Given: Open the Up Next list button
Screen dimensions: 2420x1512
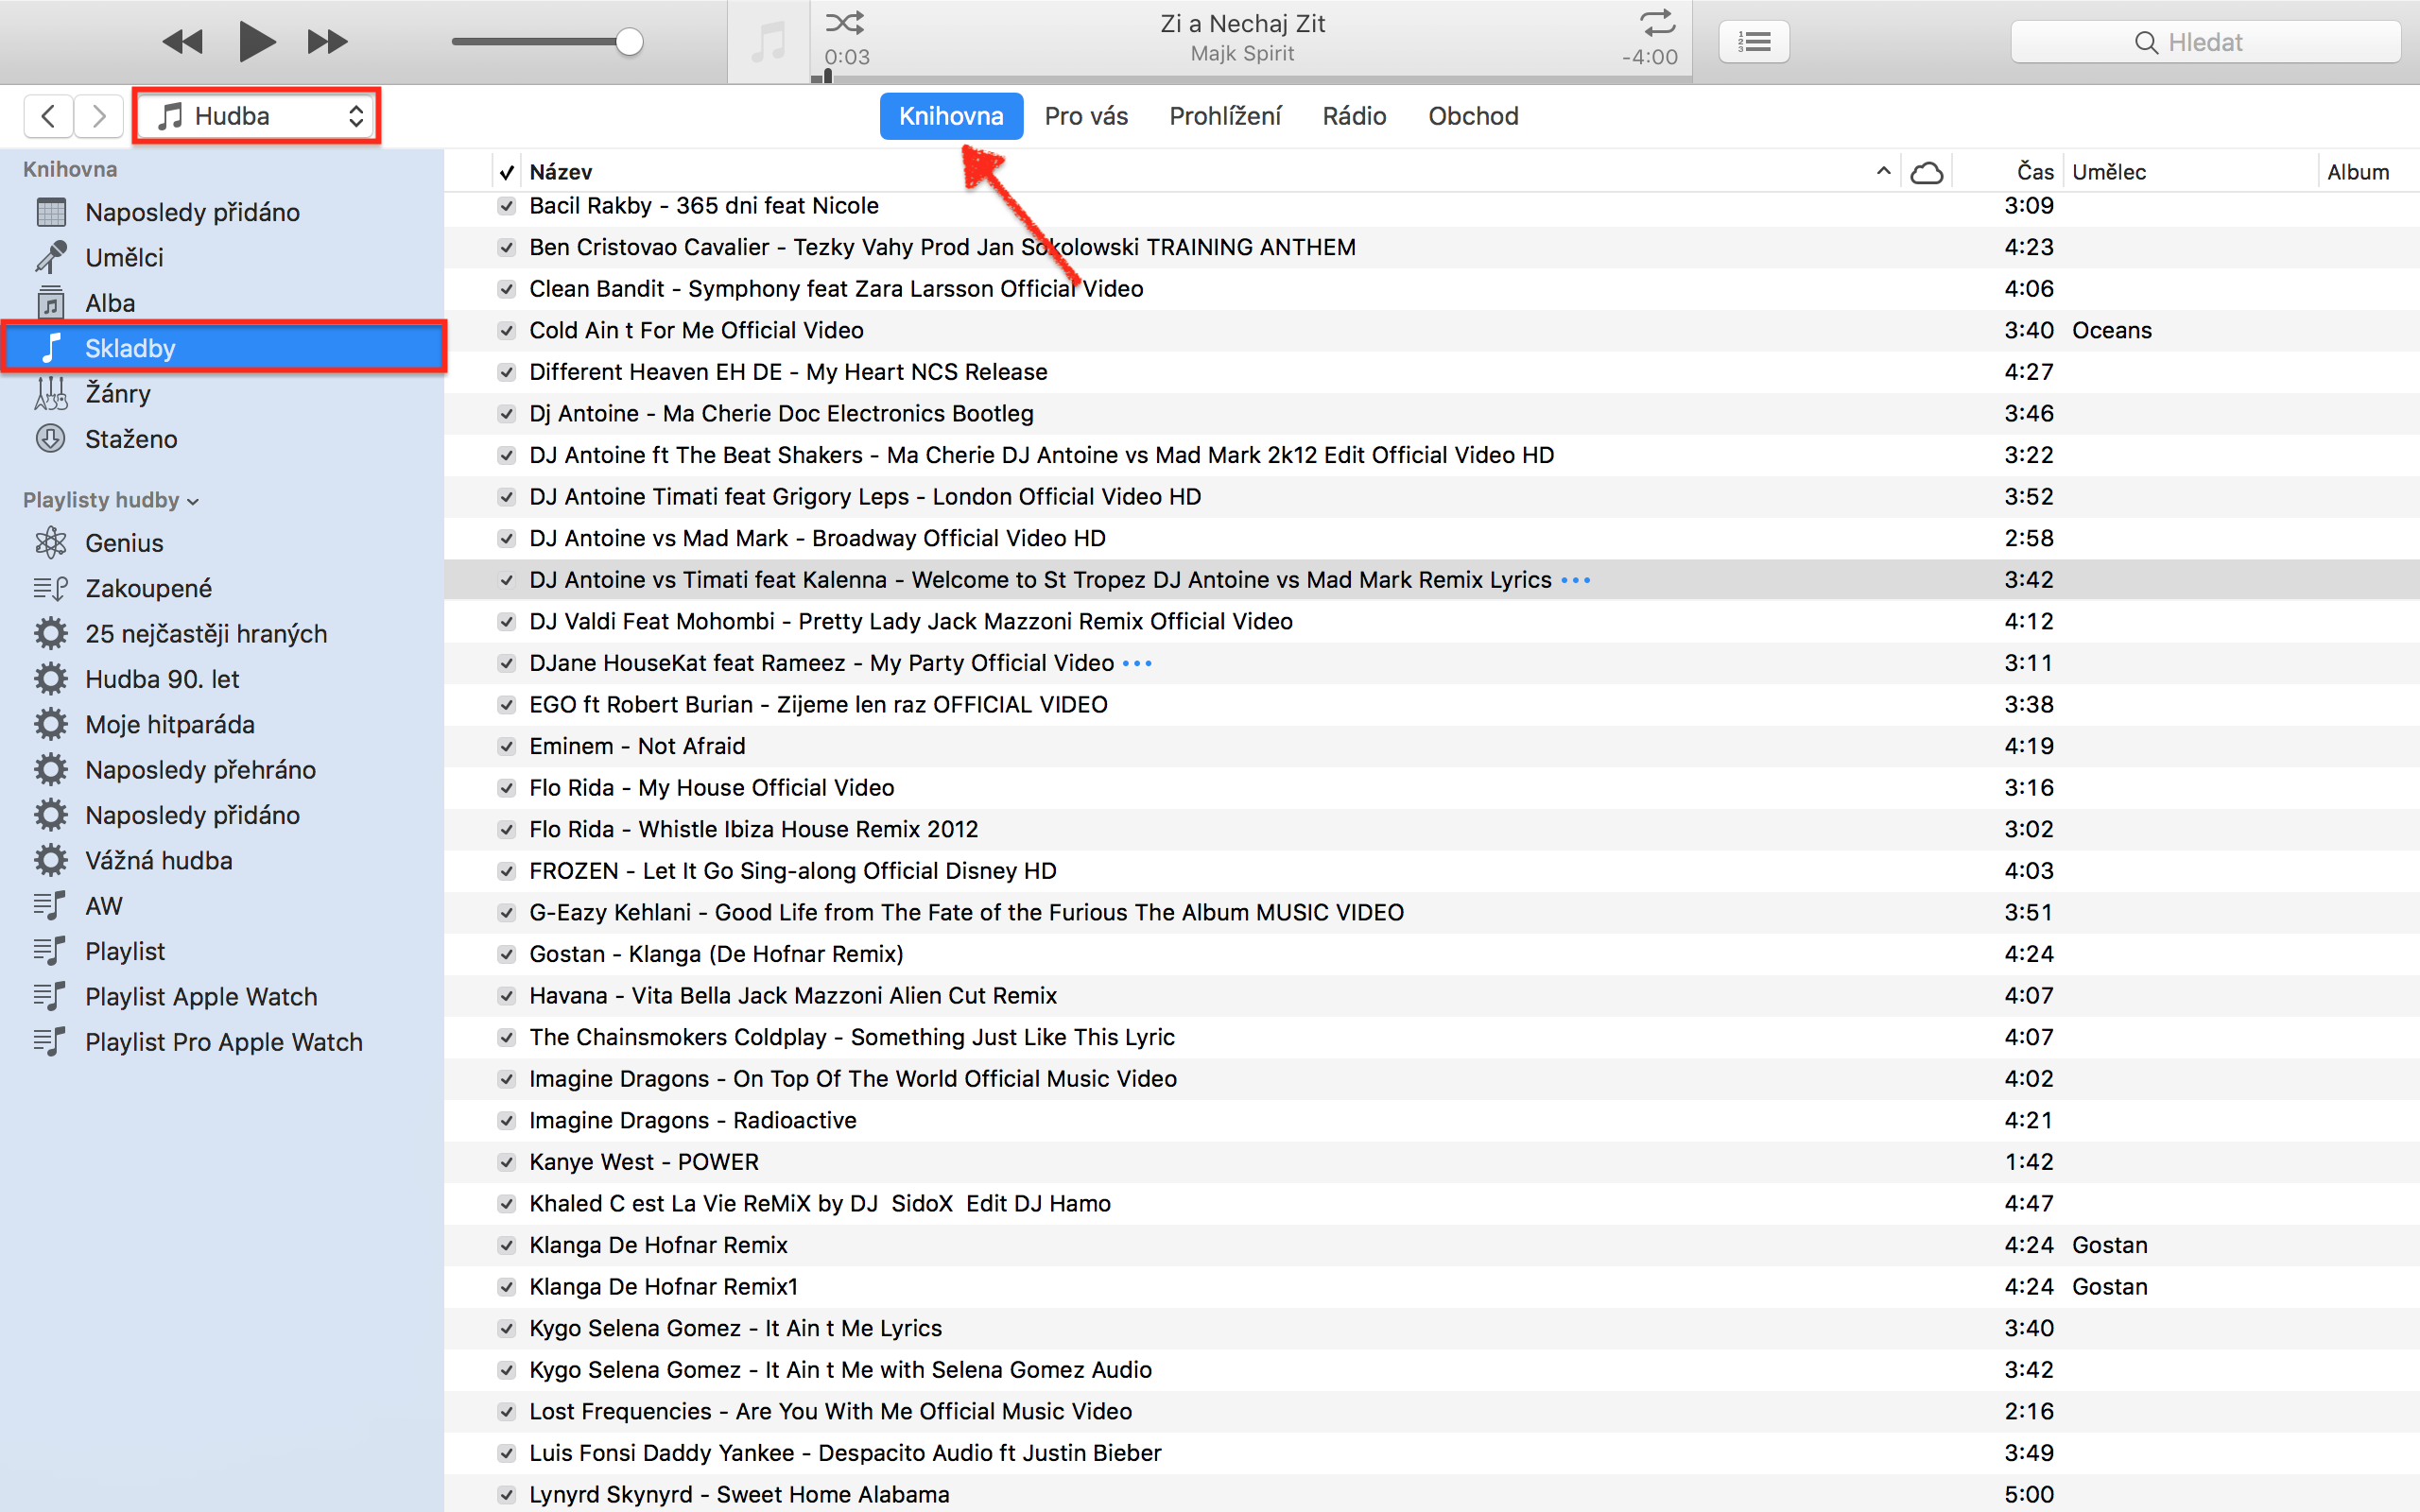Looking at the screenshot, I should tap(1754, 42).
